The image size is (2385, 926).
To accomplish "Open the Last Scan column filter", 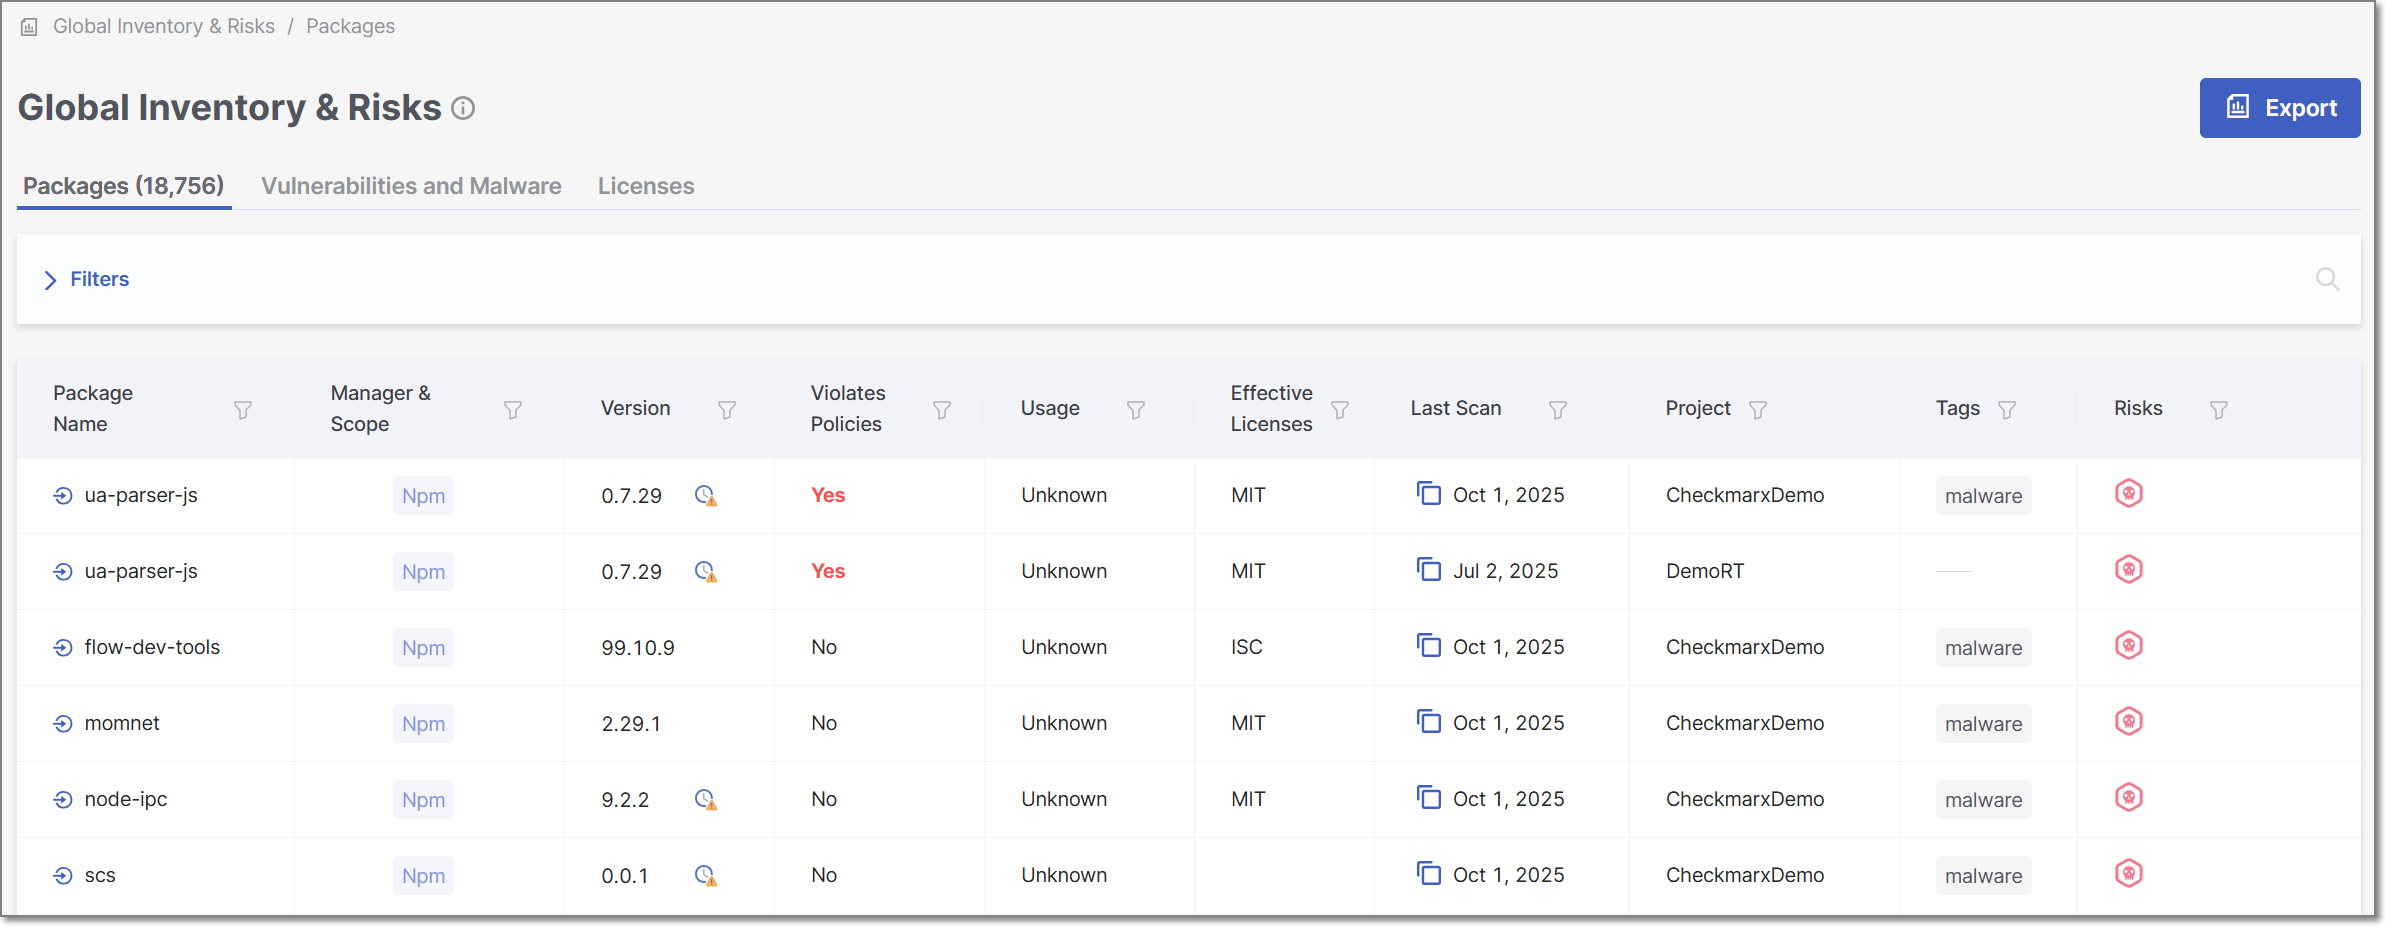I will point(1557,410).
